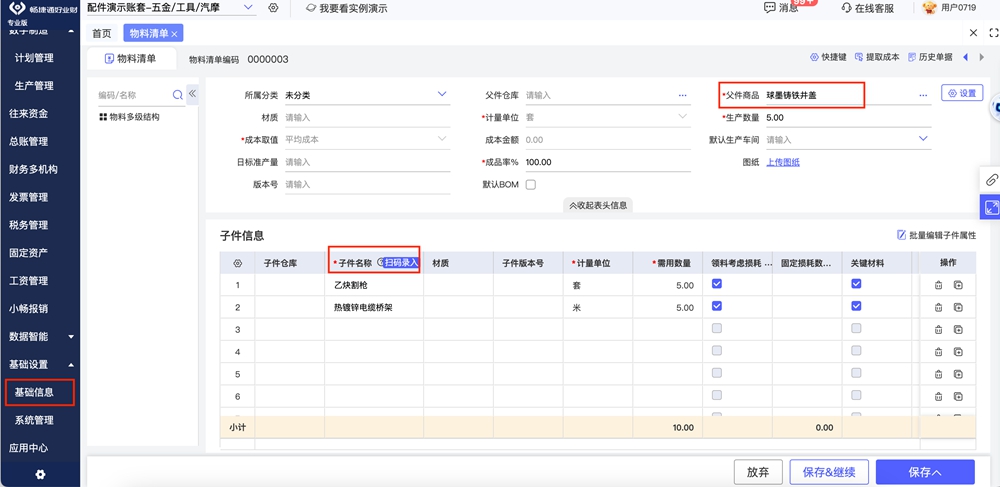Open the attachment paperclip icon
The width and height of the screenshot is (1000, 487).
991,180
